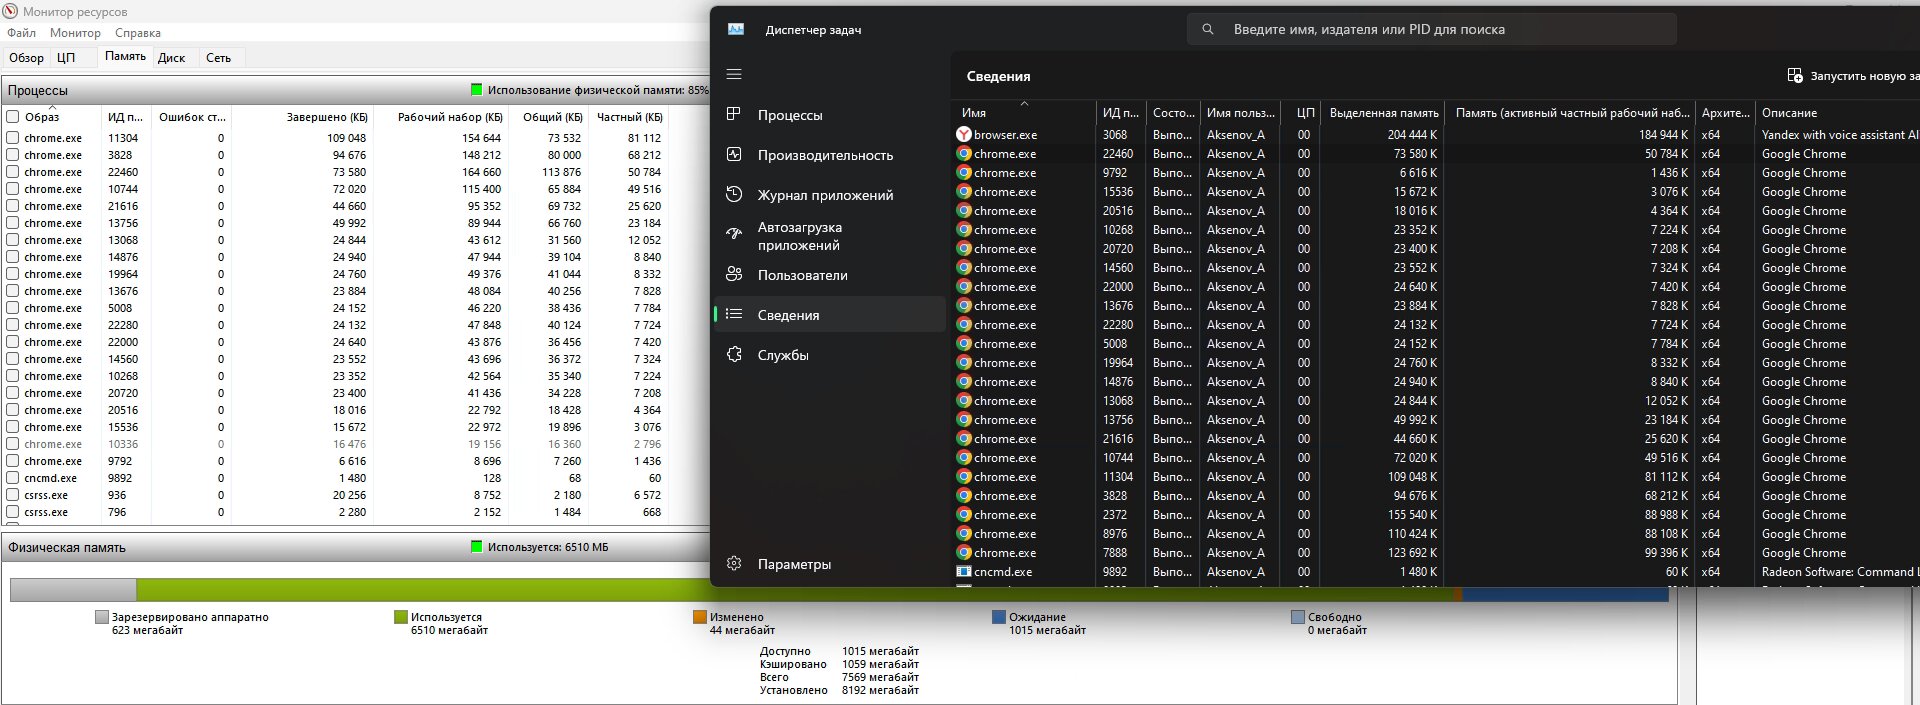Open Users page in Task Manager

[829, 275]
